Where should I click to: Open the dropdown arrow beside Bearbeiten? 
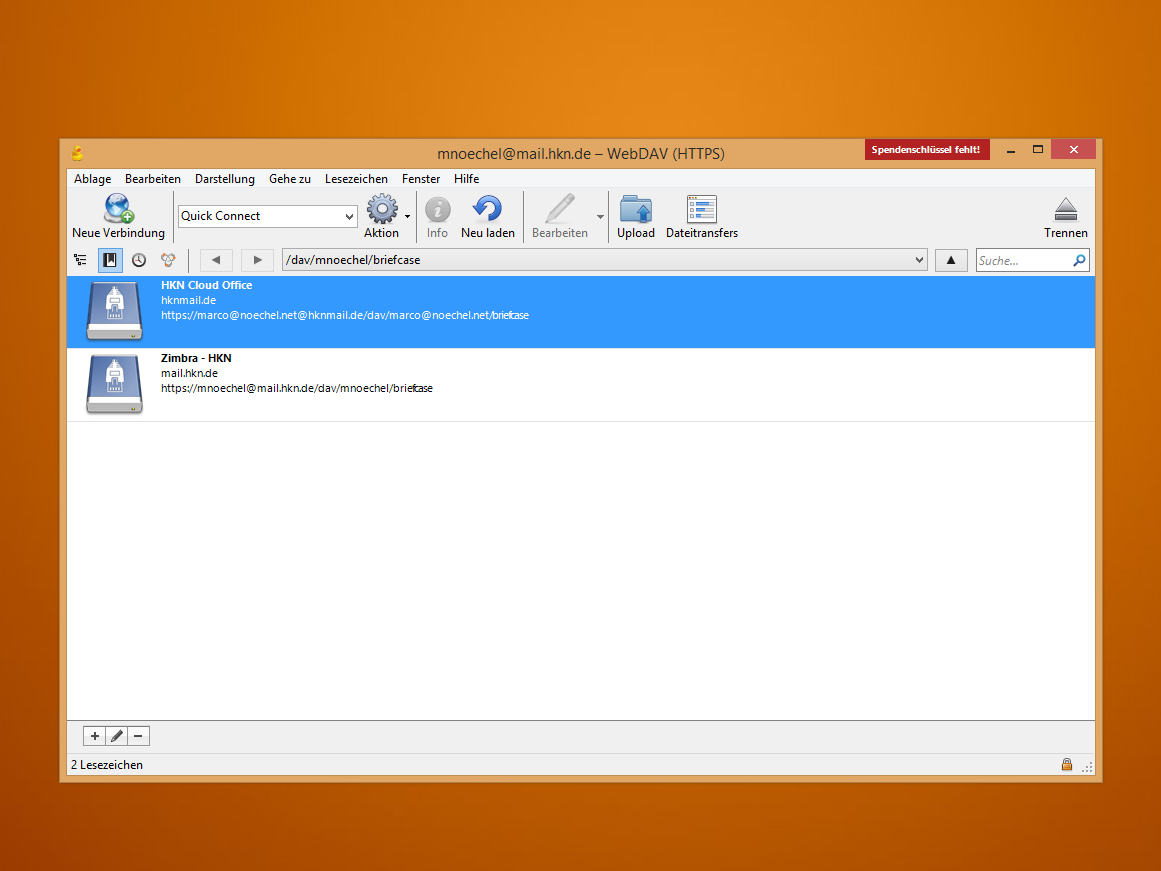pos(600,216)
